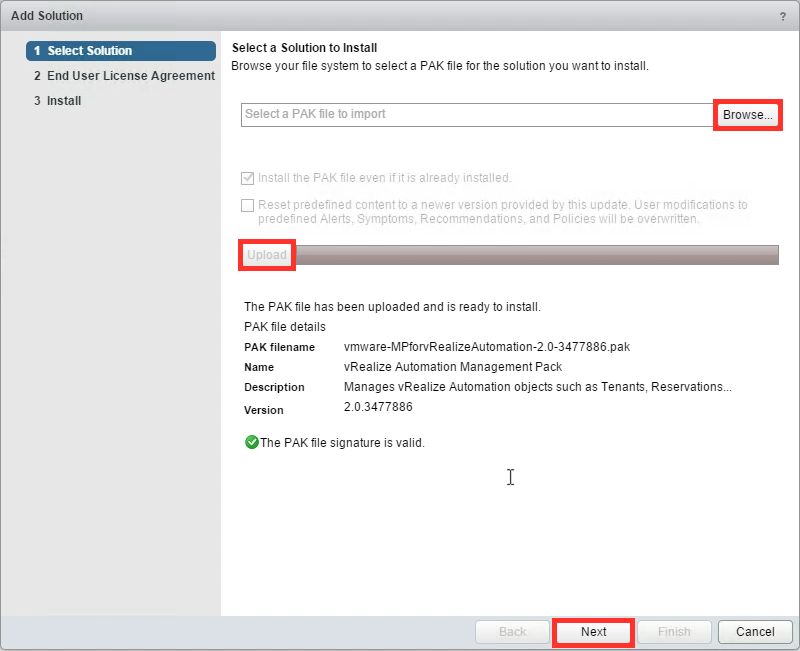800x651 pixels.
Task: Select step 1 Select Solution
Action: click(121, 51)
